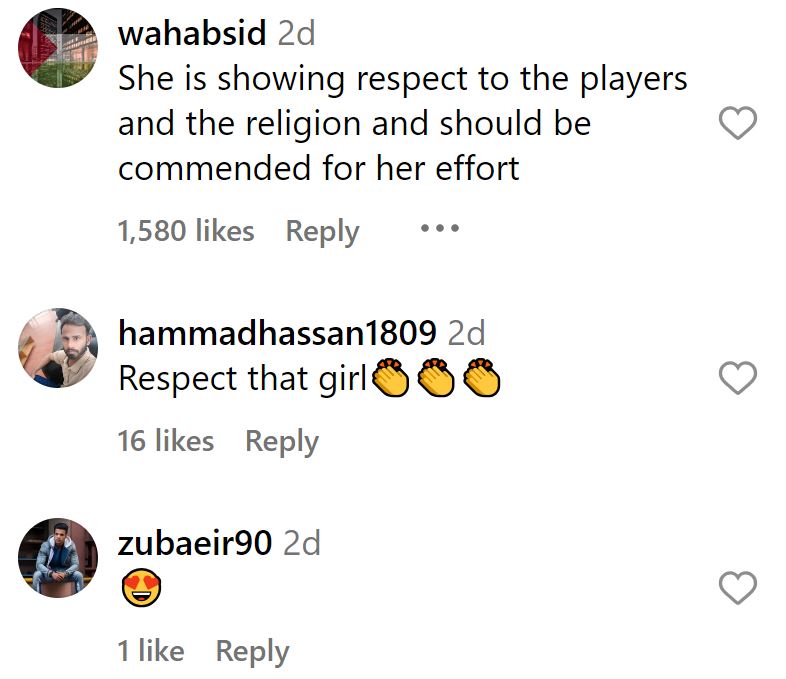Open wahabsid's profile picture
The image size is (786, 679).
[x=58, y=48]
